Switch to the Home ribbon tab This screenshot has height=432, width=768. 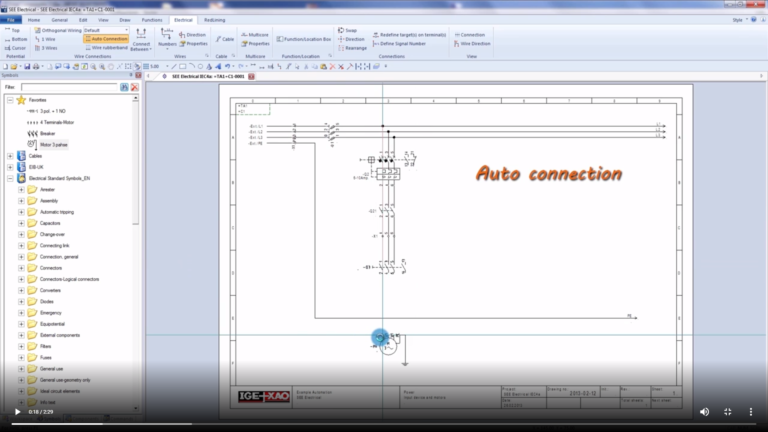[34, 20]
